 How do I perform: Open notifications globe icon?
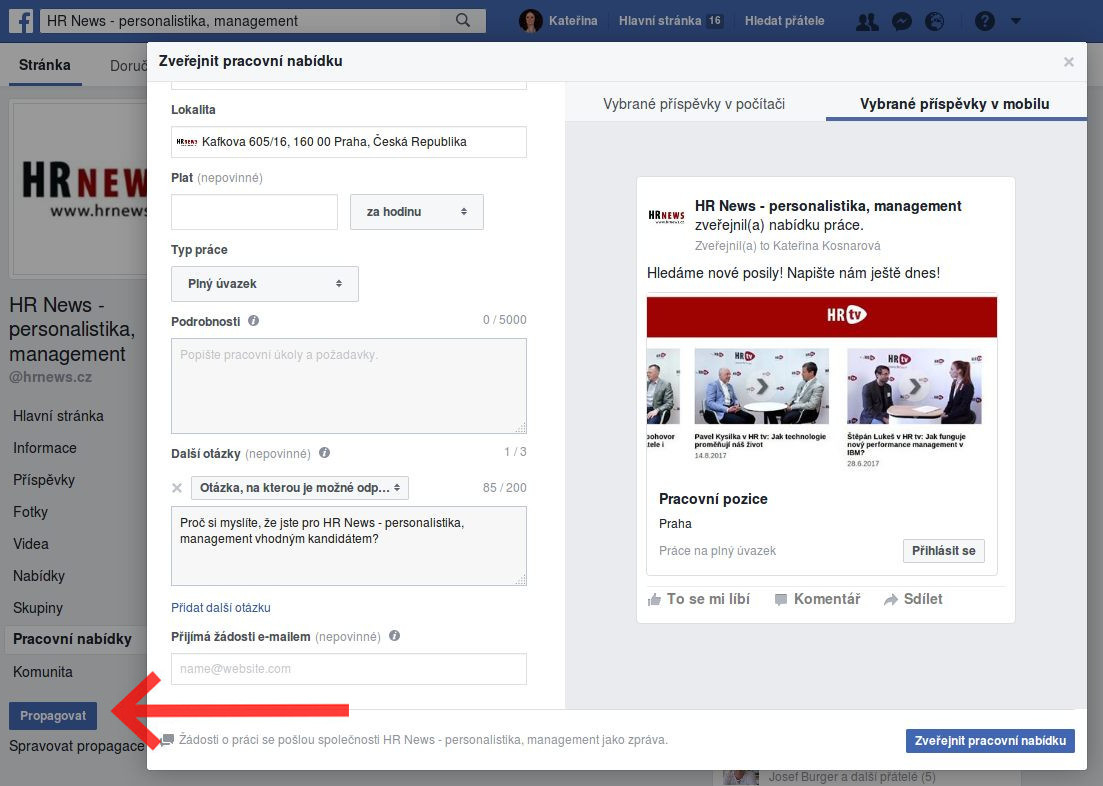tap(934, 21)
